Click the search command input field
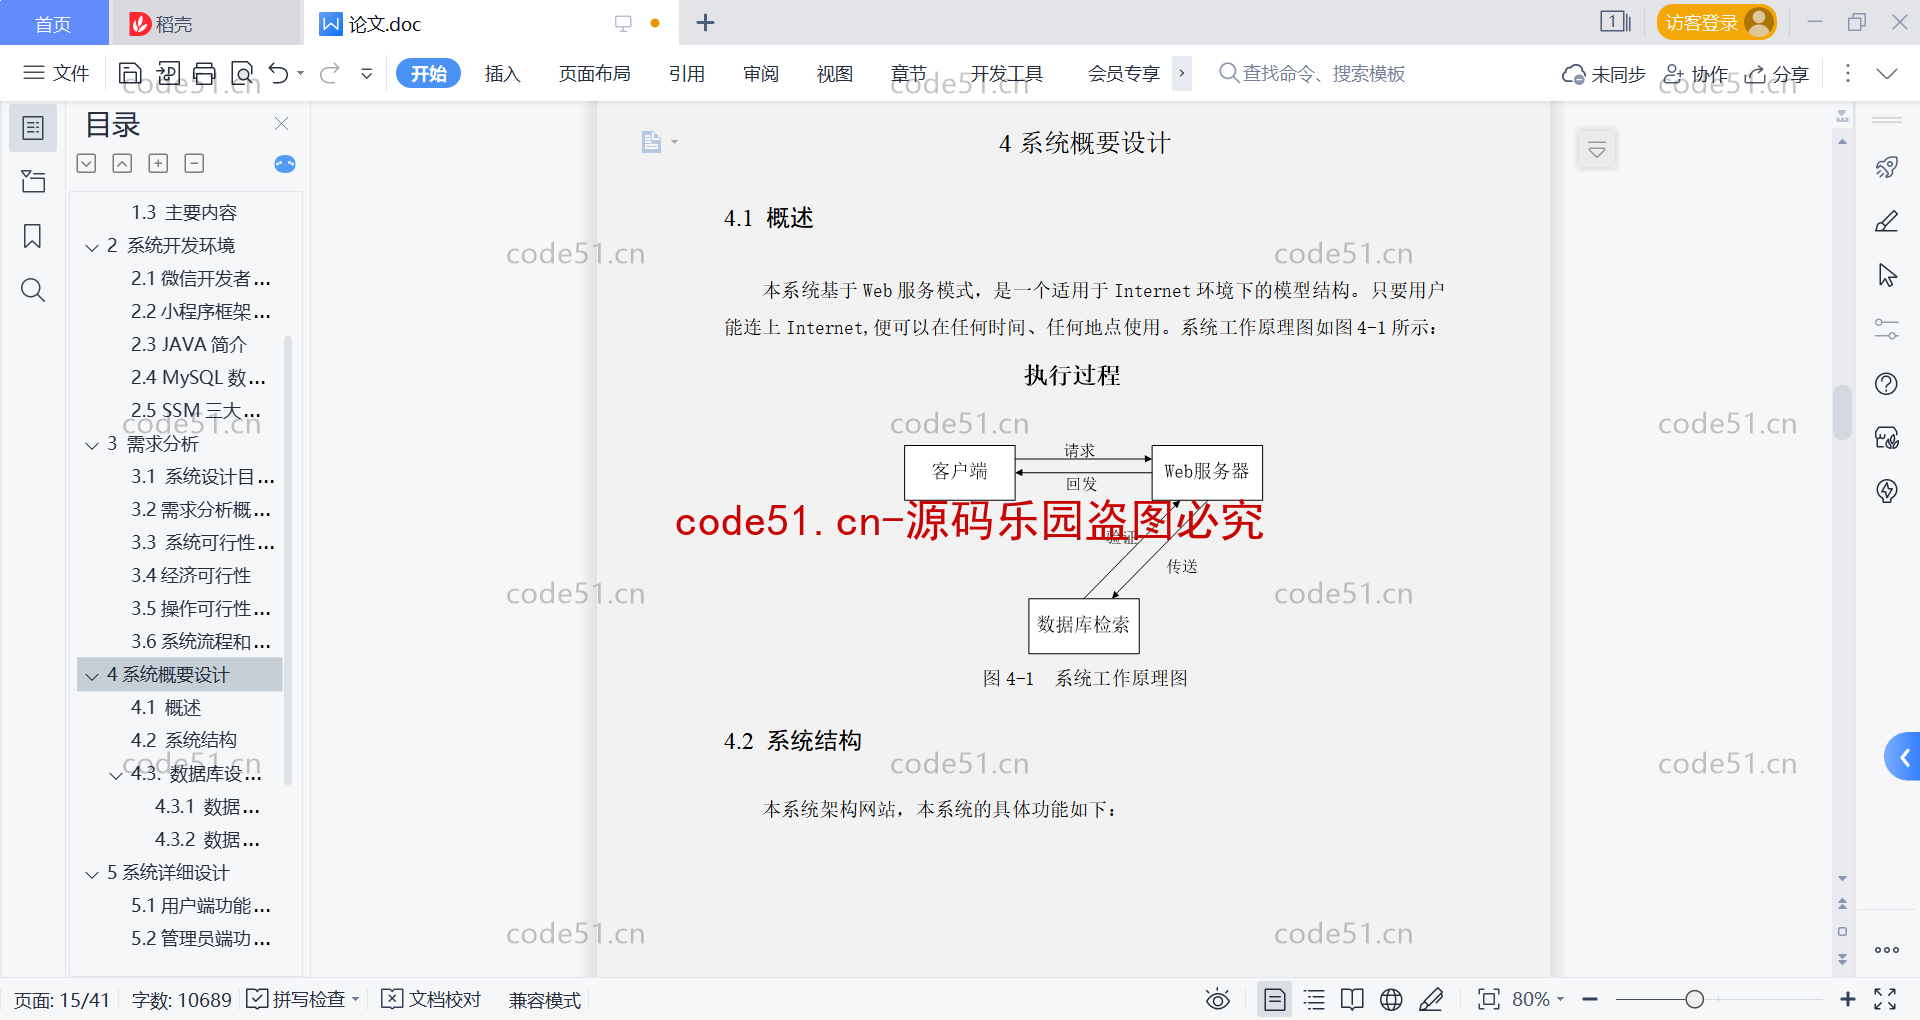This screenshot has height=1020, width=1920. [1312, 73]
